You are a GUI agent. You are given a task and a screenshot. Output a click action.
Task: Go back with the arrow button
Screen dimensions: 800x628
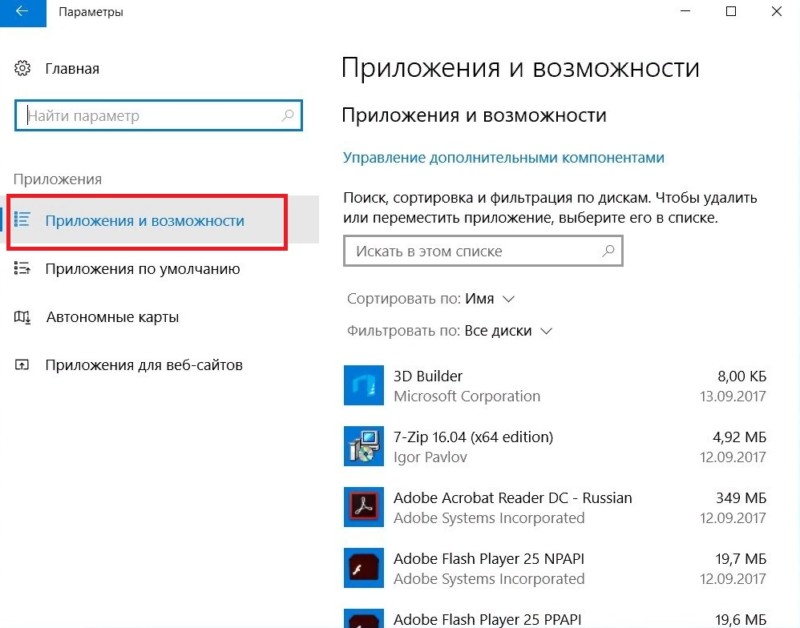pos(22,12)
